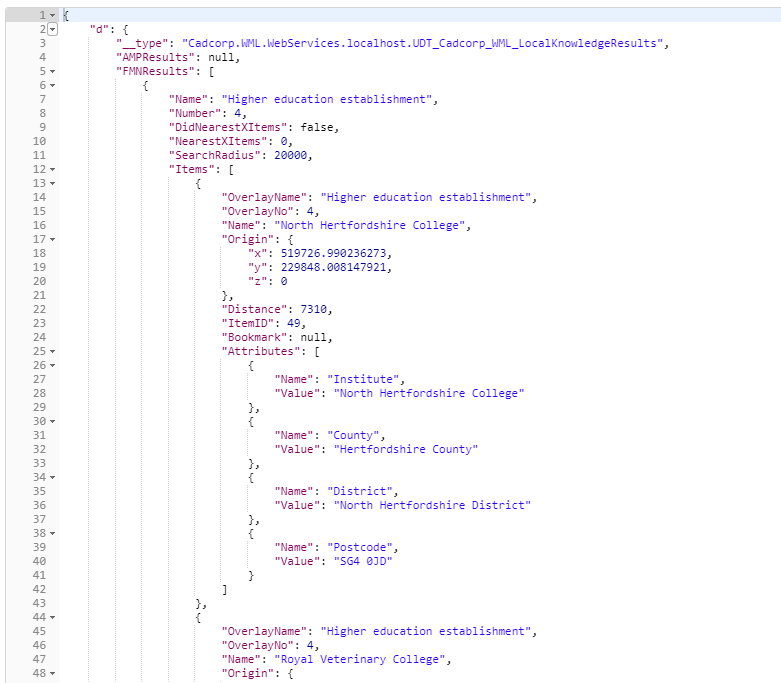The image size is (781, 683).
Task: Collapse second Origin fold on line 48
Action: (x=52, y=674)
